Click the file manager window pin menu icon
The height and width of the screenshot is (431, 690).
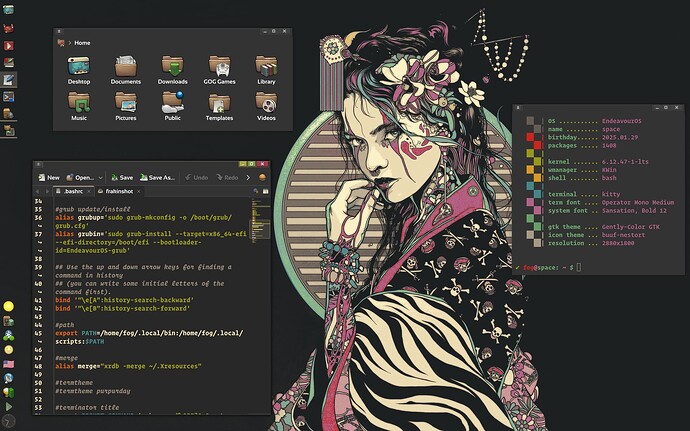[59, 31]
